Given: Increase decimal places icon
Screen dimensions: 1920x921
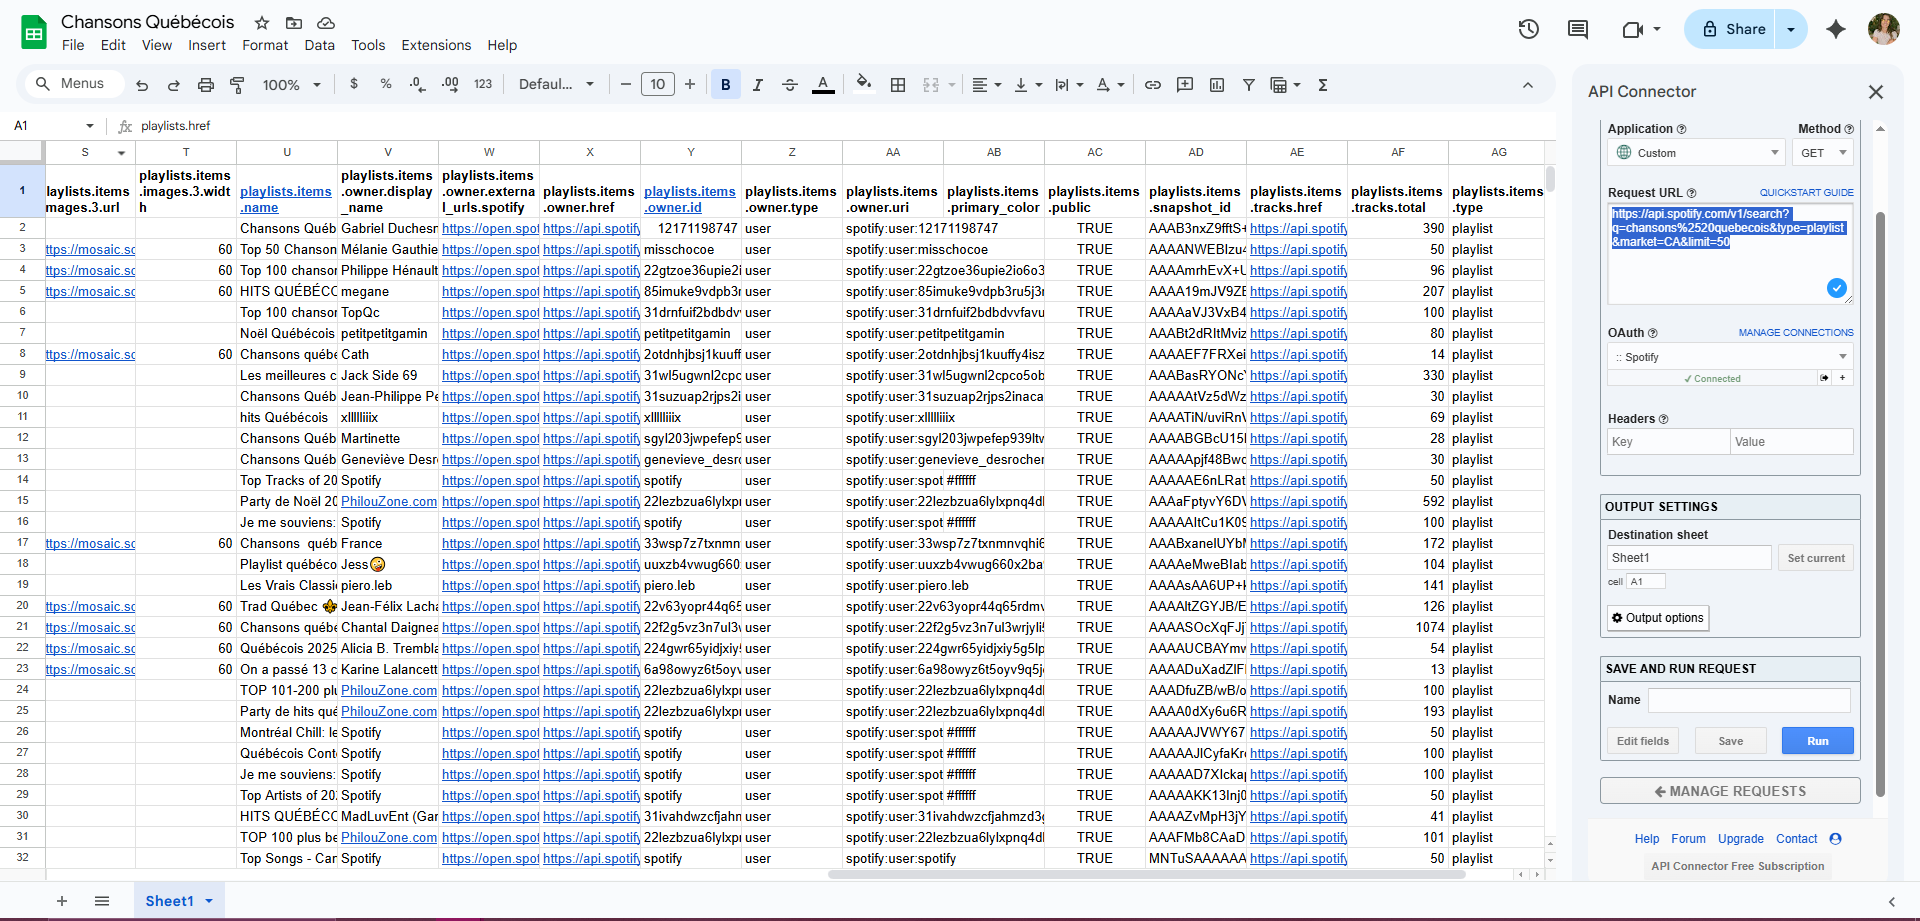Looking at the screenshot, I should pos(450,84).
